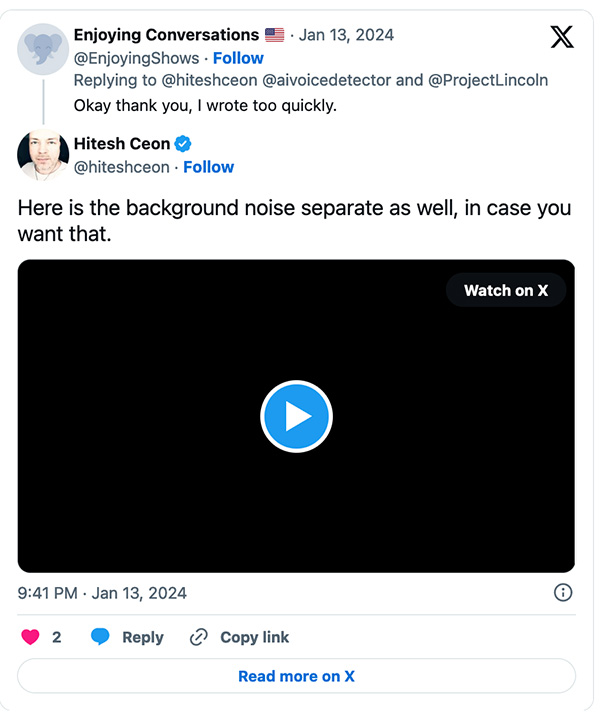Click the copy link chain icon
Image resolution: width=600 pixels, height=722 pixels.
pos(199,637)
